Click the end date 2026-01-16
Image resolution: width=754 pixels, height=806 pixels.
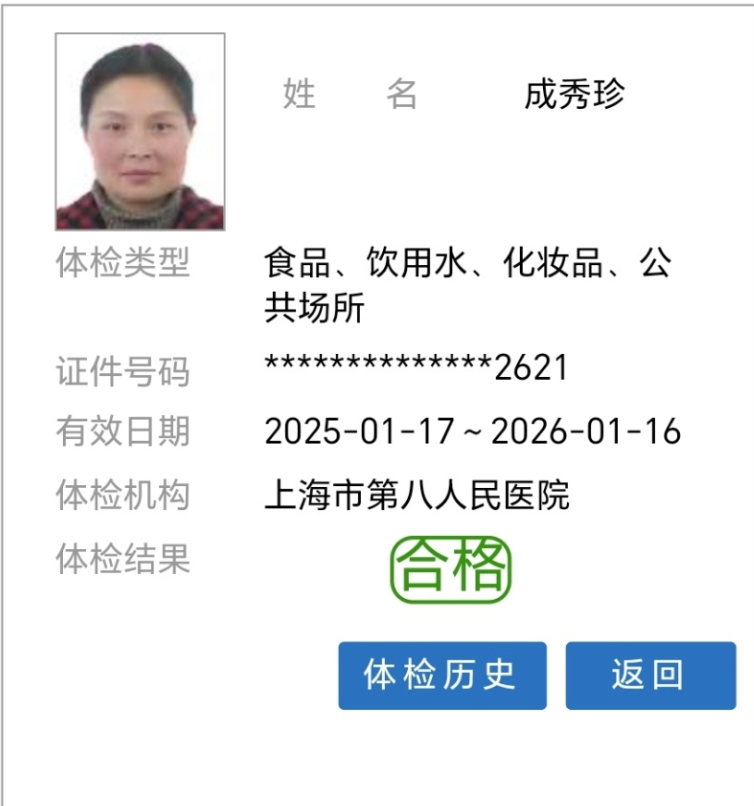pyautogui.click(x=586, y=431)
